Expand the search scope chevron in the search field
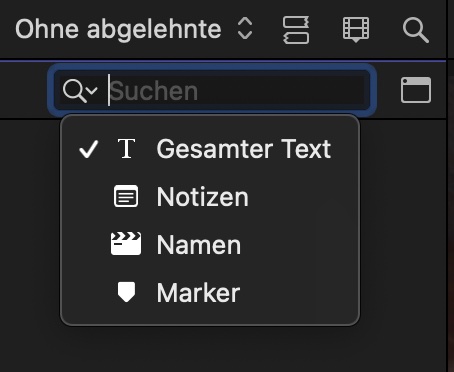This screenshot has height=372, width=454. [92, 90]
